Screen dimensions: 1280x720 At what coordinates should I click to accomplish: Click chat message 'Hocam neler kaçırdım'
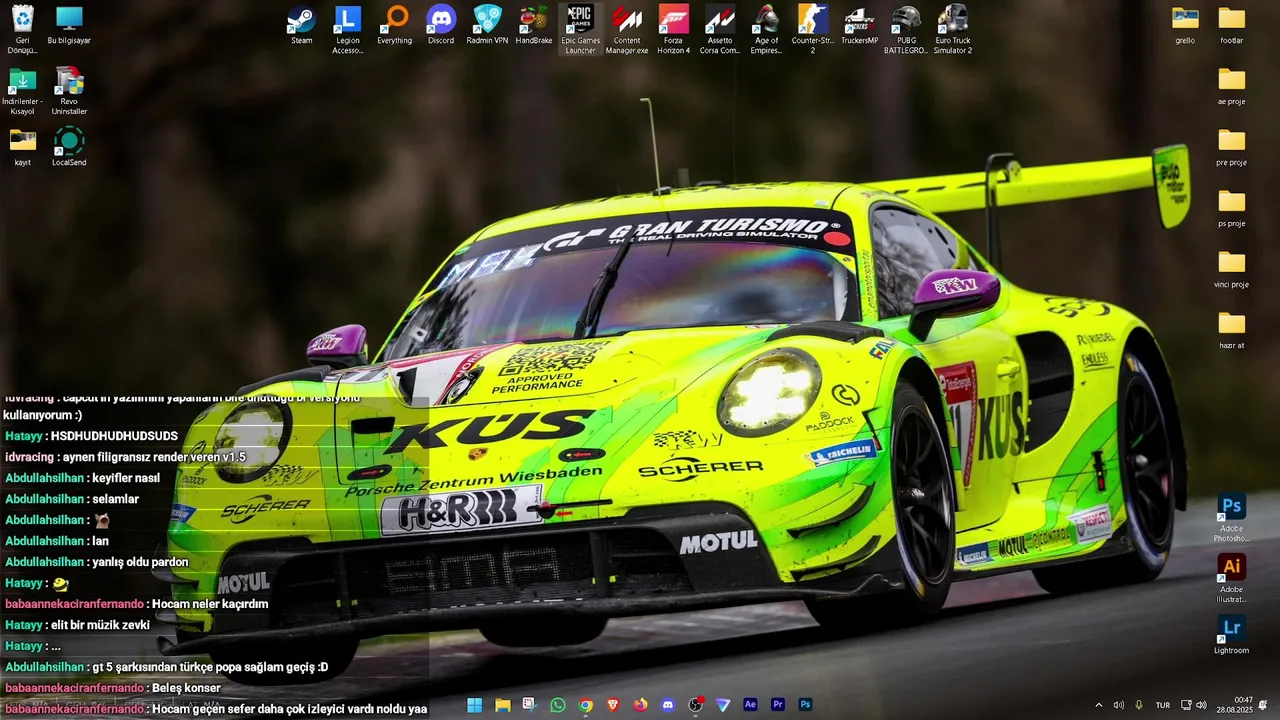[210, 604]
